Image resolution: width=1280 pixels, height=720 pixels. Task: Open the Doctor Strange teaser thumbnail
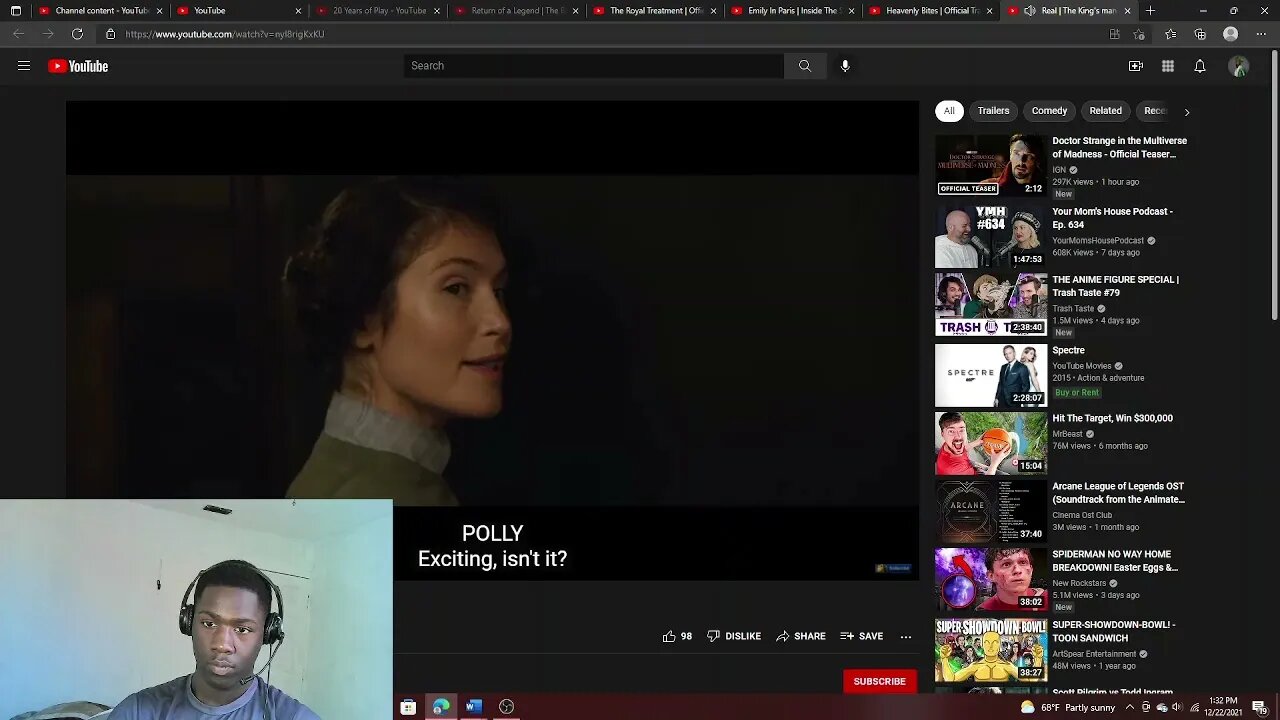click(991, 166)
